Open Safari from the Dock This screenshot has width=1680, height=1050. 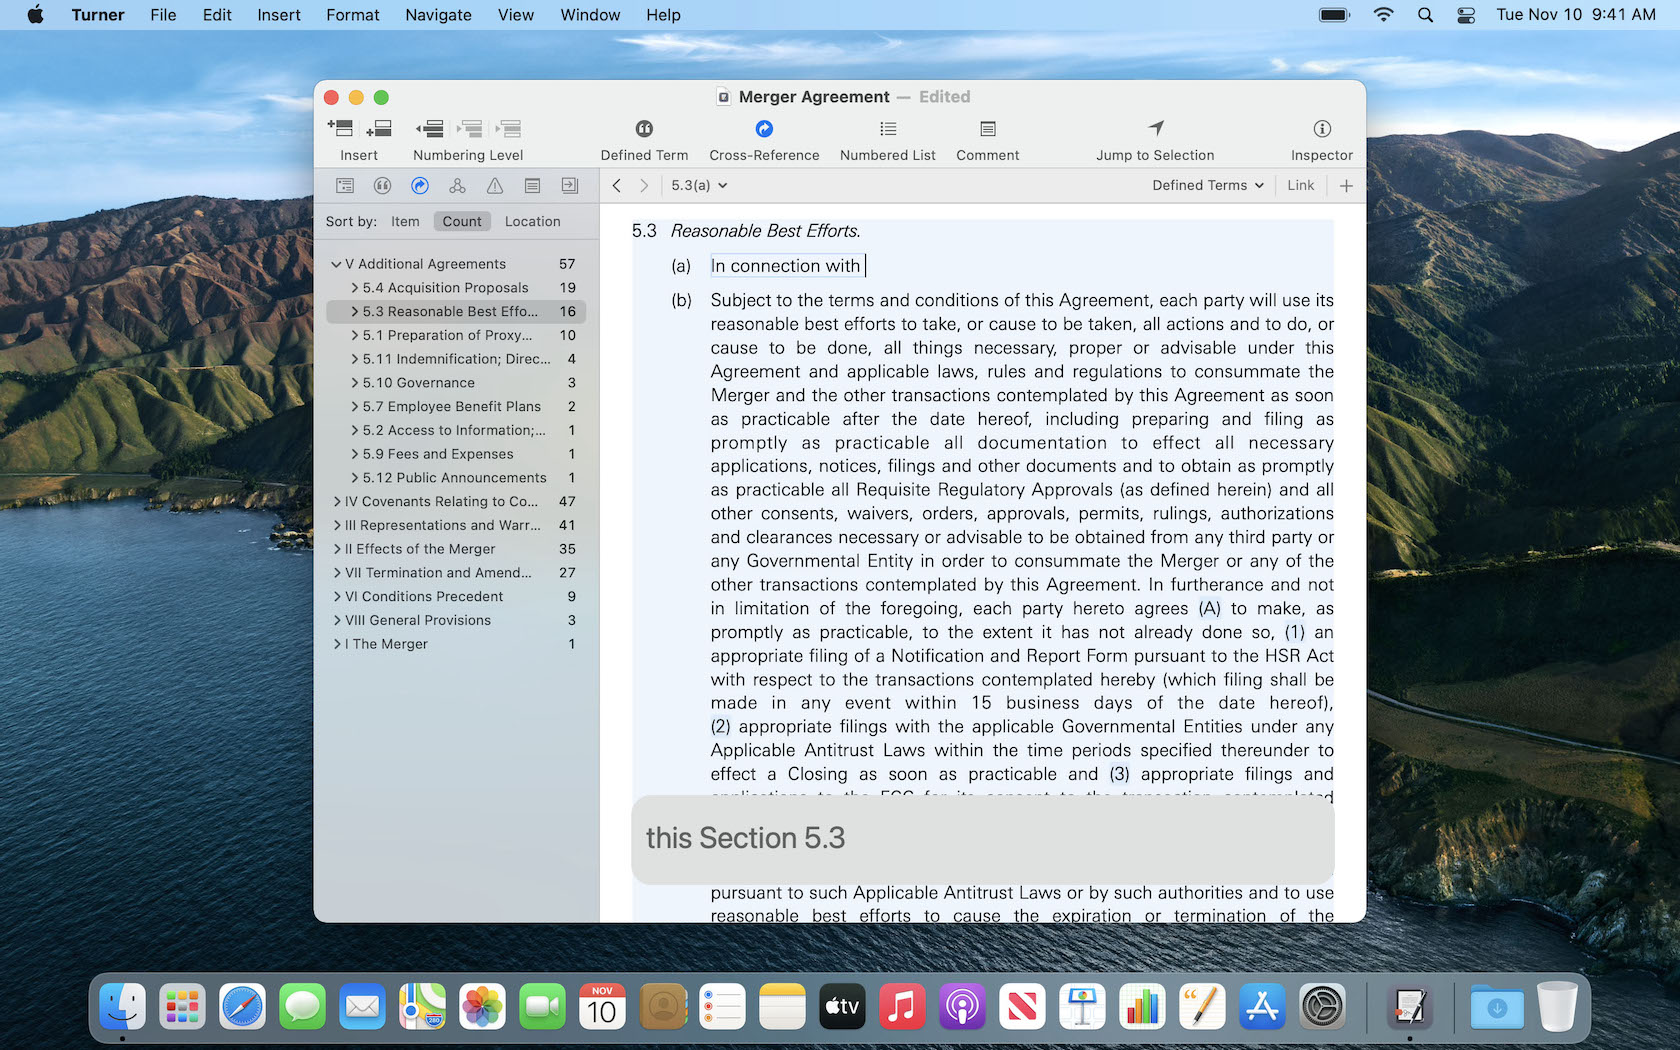coord(242,1007)
